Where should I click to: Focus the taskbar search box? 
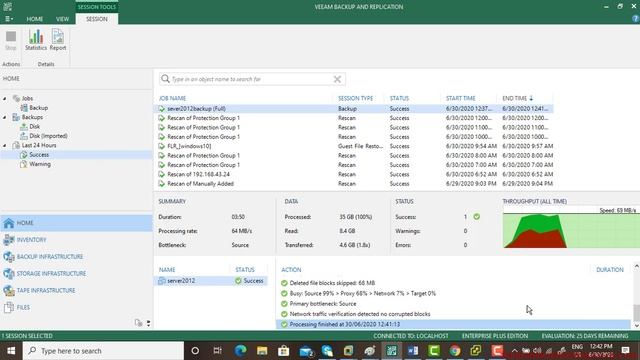pyautogui.click(x=103, y=351)
